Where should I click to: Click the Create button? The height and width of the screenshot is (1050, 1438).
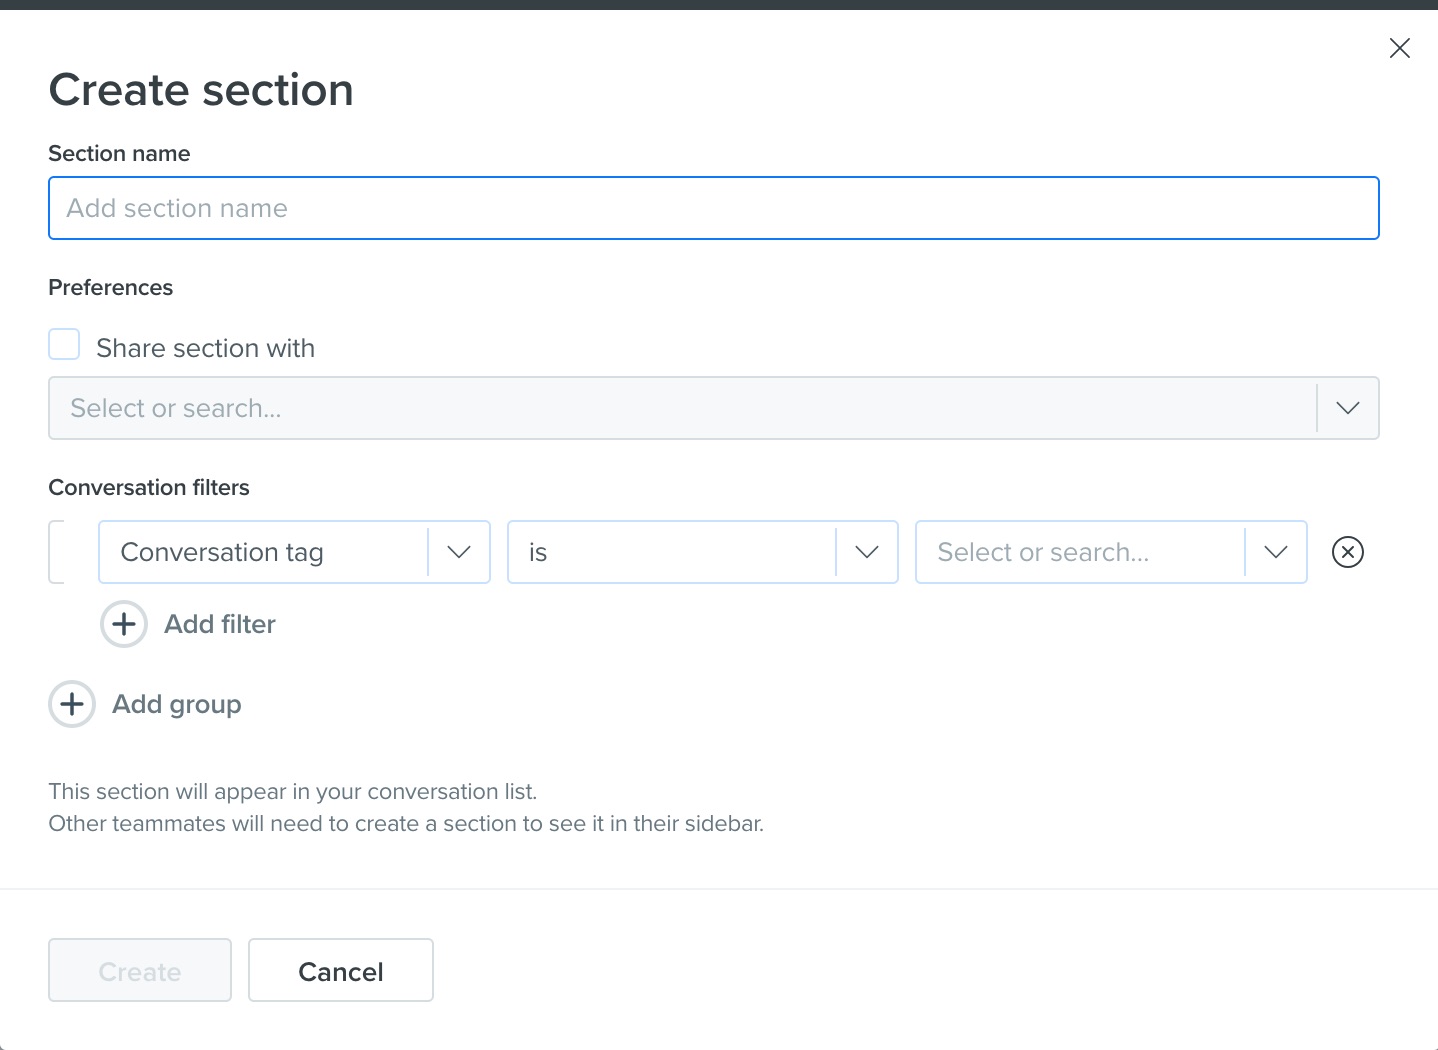[140, 970]
